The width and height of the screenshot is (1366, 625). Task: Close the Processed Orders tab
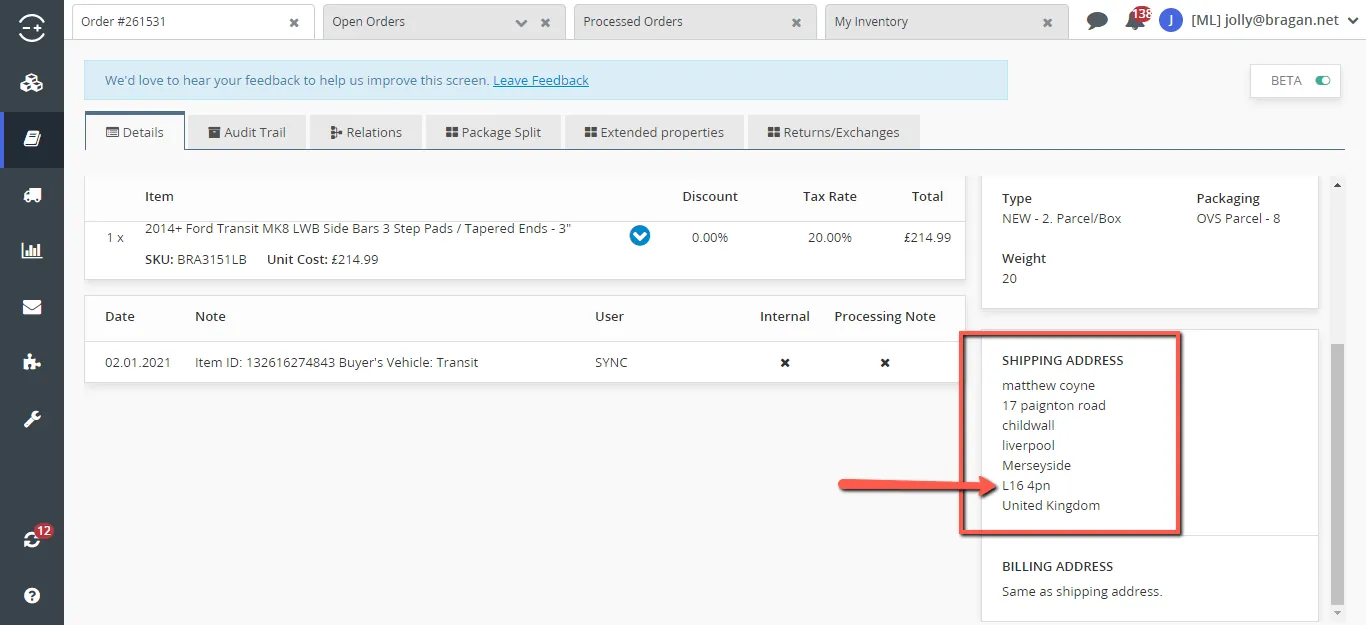pos(796,22)
